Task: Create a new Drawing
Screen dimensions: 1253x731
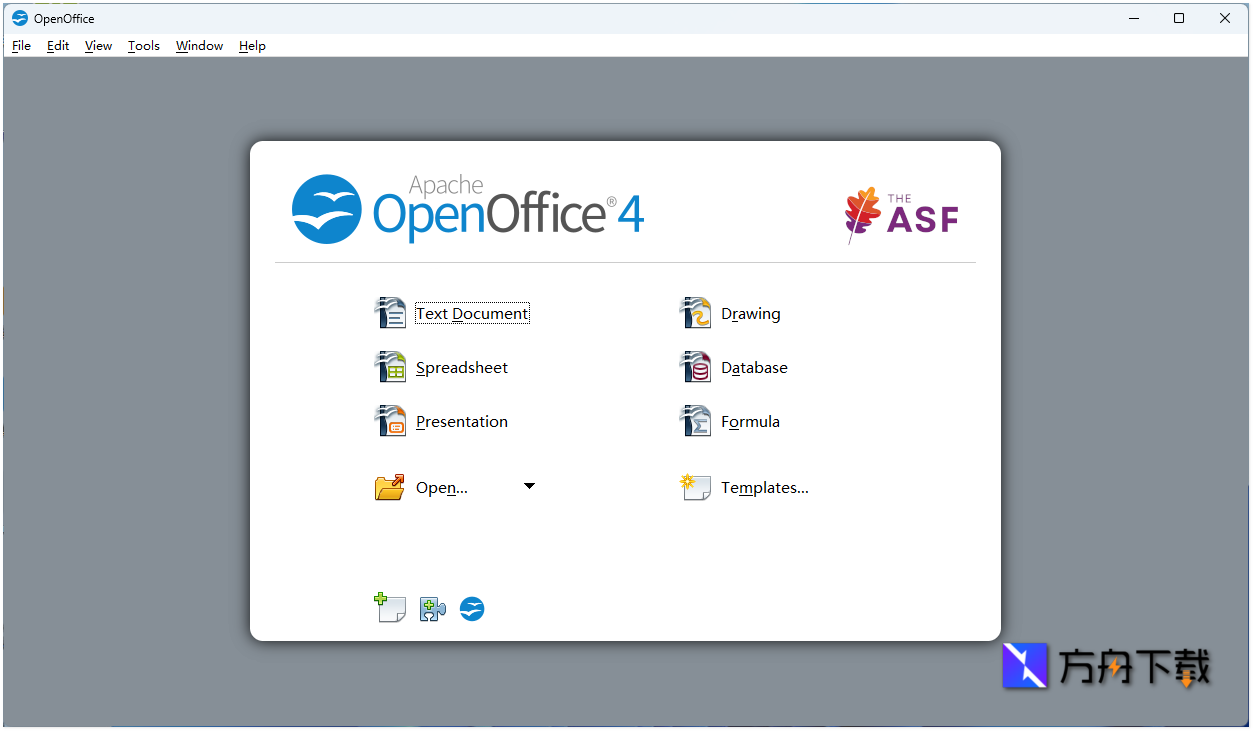Action: (751, 314)
